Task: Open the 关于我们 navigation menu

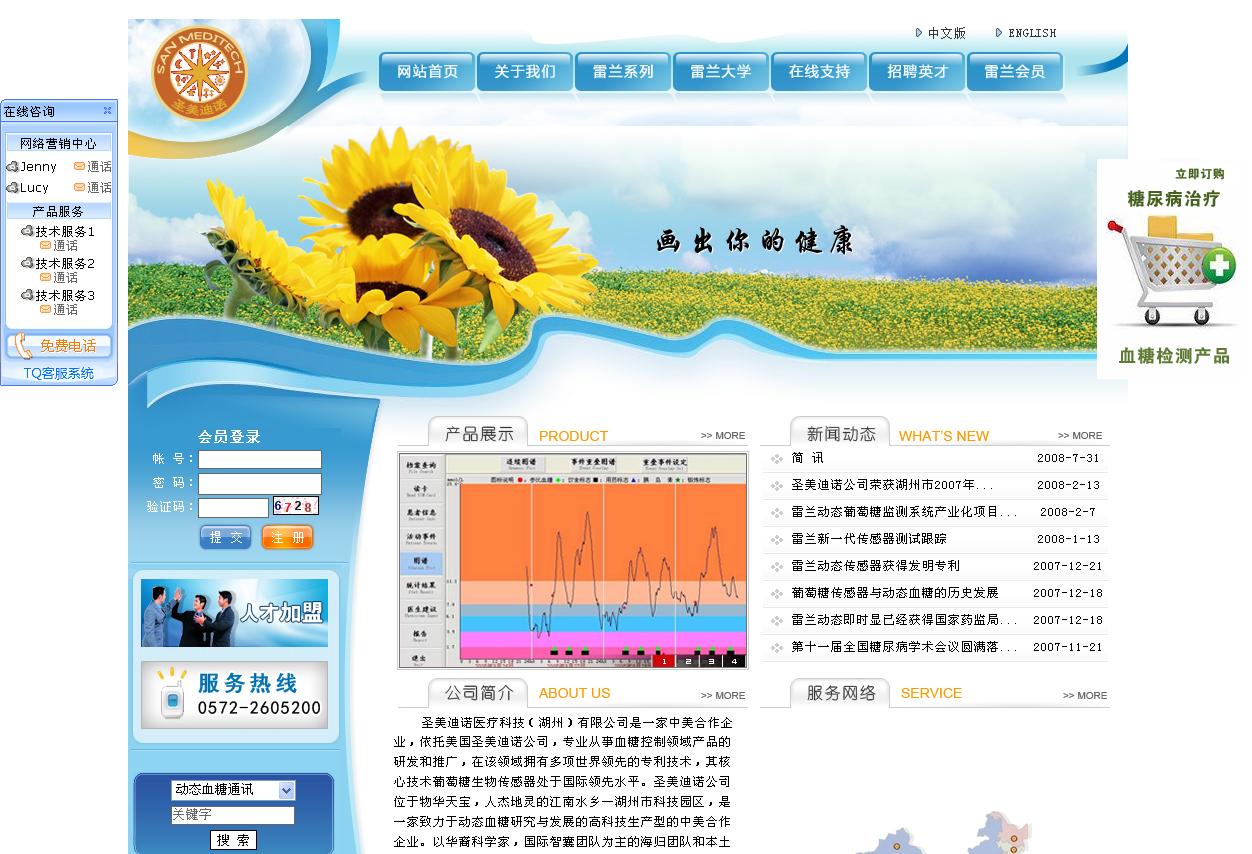Action: tap(523, 71)
